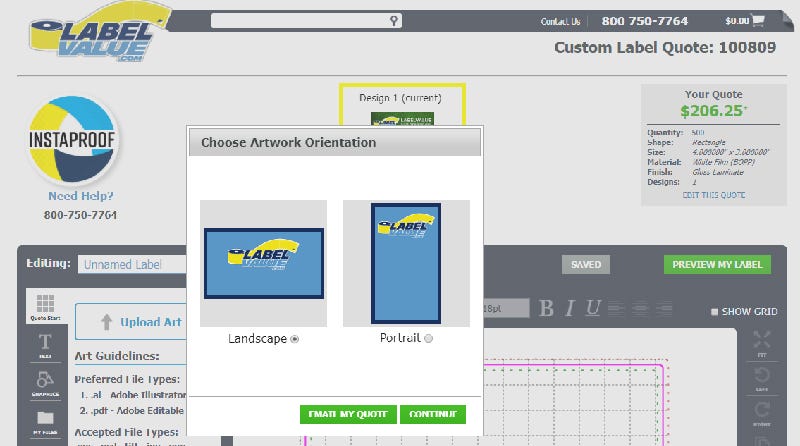The height and width of the screenshot is (446, 800).
Task: Click the Choose Artwork Orientation title
Action: point(288,142)
